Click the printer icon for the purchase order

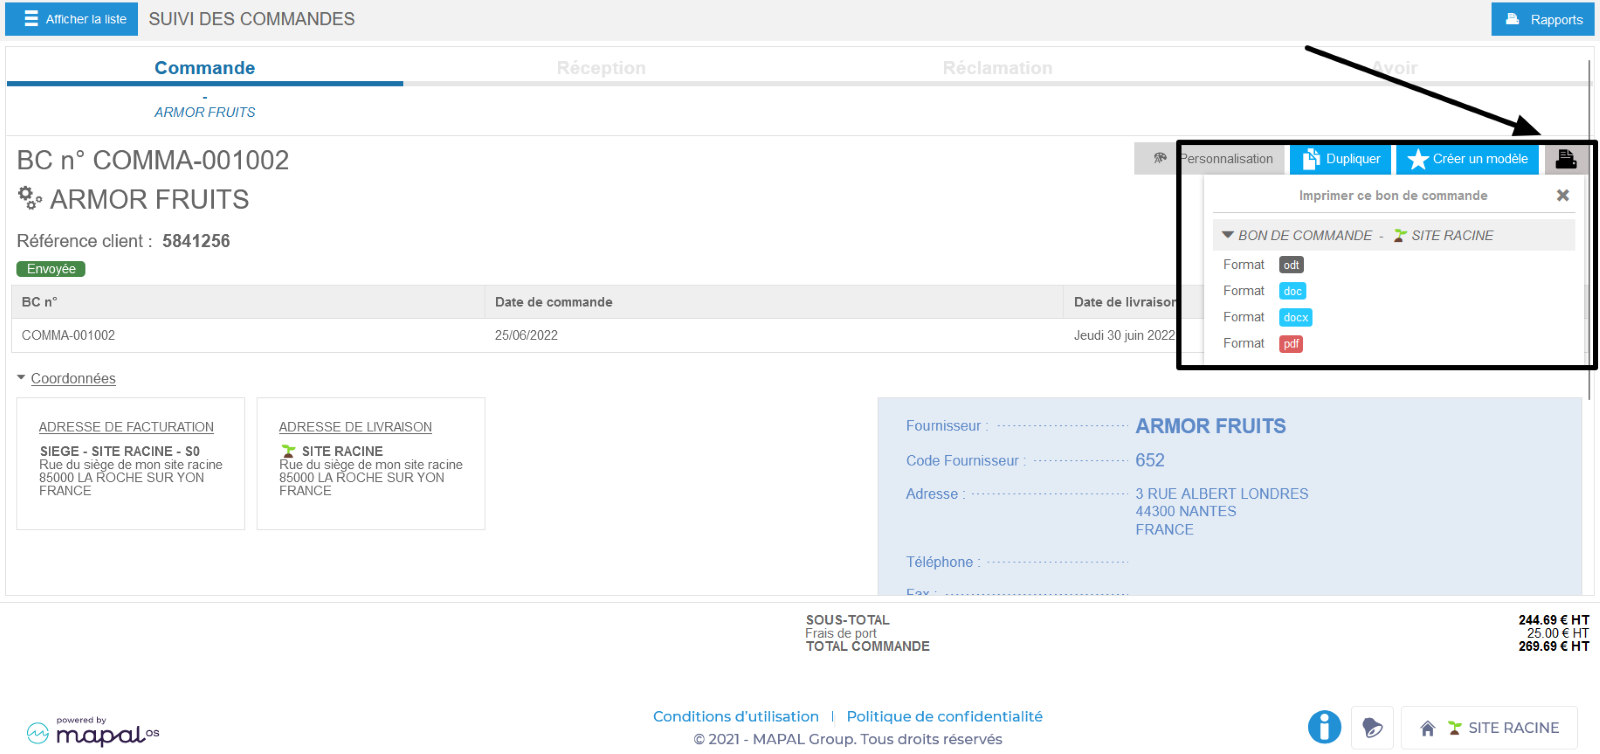click(1566, 159)
